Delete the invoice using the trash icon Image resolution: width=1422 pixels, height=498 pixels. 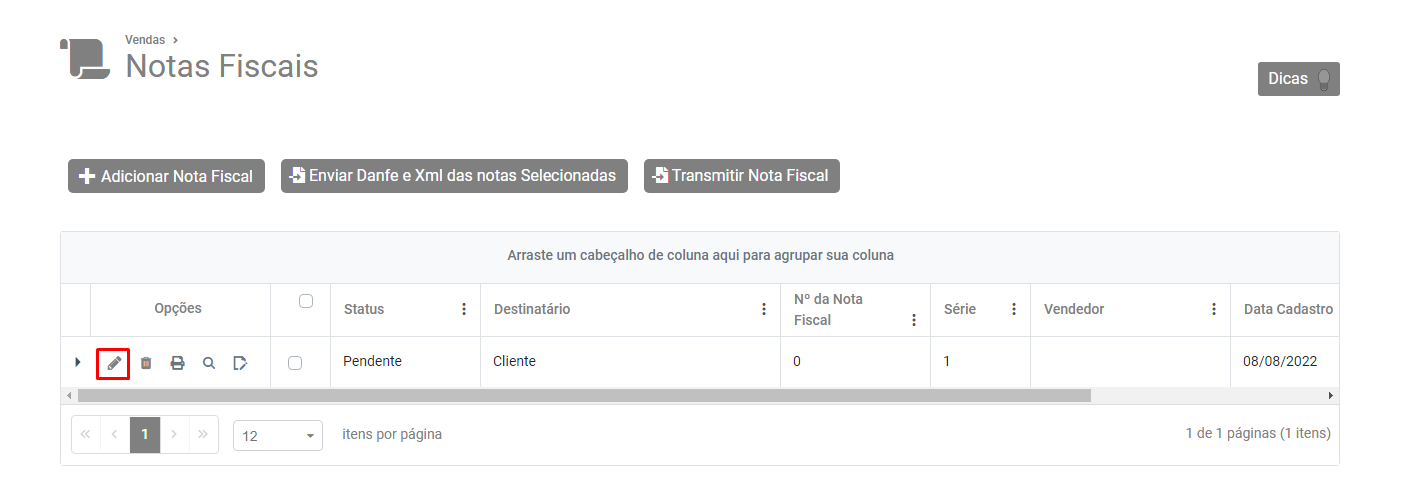coord(146,363)
